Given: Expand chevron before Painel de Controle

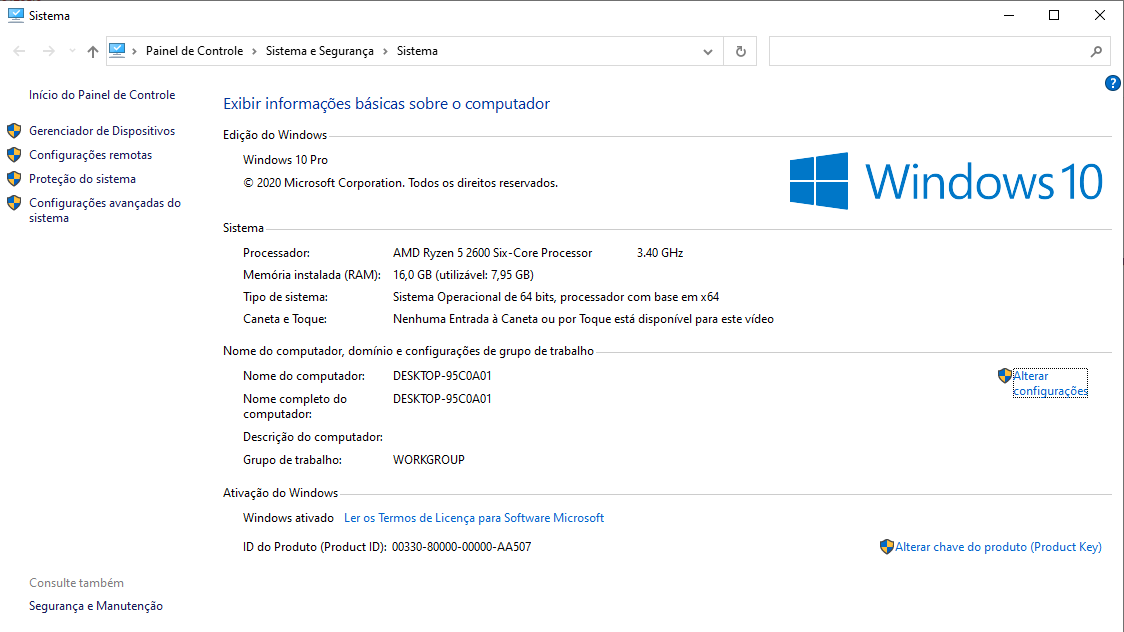Looking at the screenshot, I should tap(134, 51).
